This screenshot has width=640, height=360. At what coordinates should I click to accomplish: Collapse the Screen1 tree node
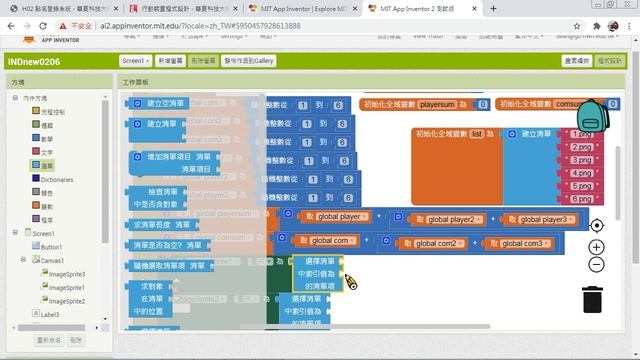click(15, 233)
